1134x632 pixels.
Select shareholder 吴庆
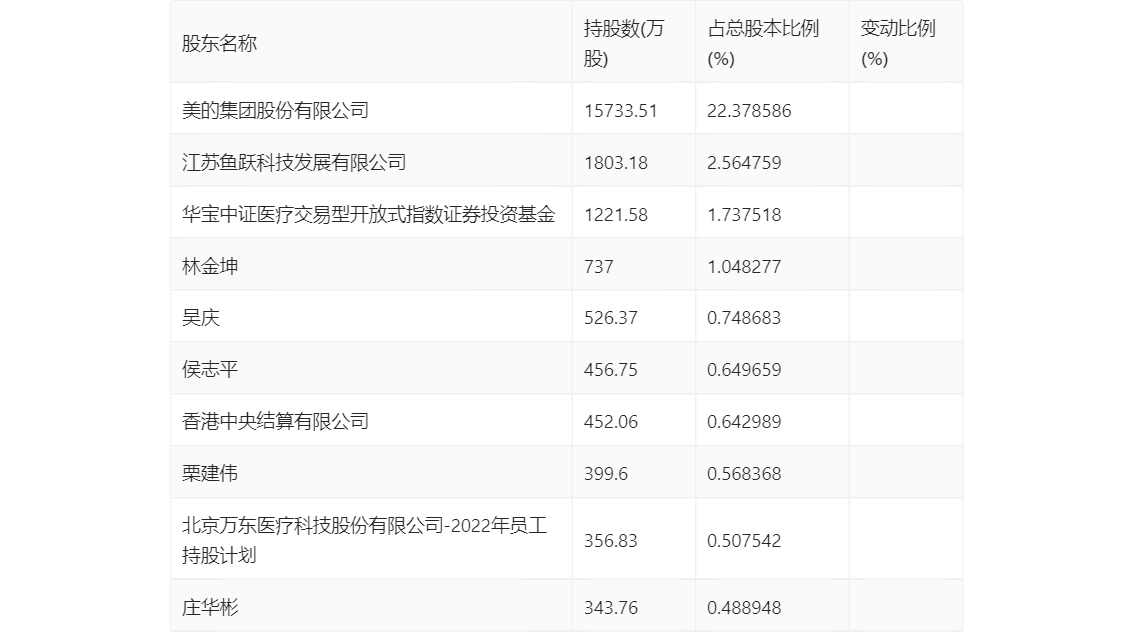point(200,317)
